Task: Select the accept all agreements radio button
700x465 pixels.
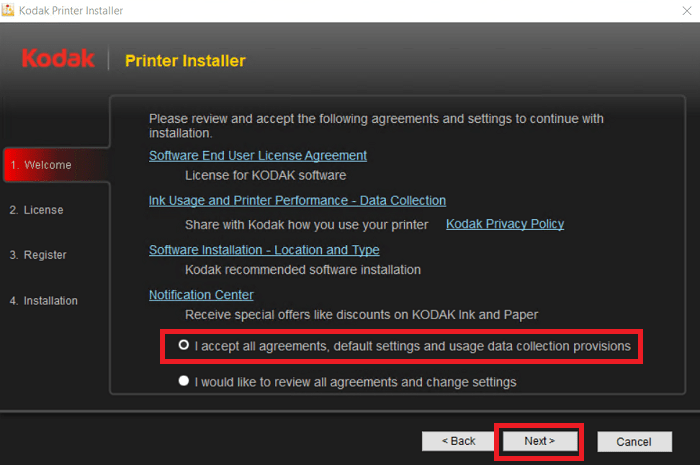Action: [183, 345]
